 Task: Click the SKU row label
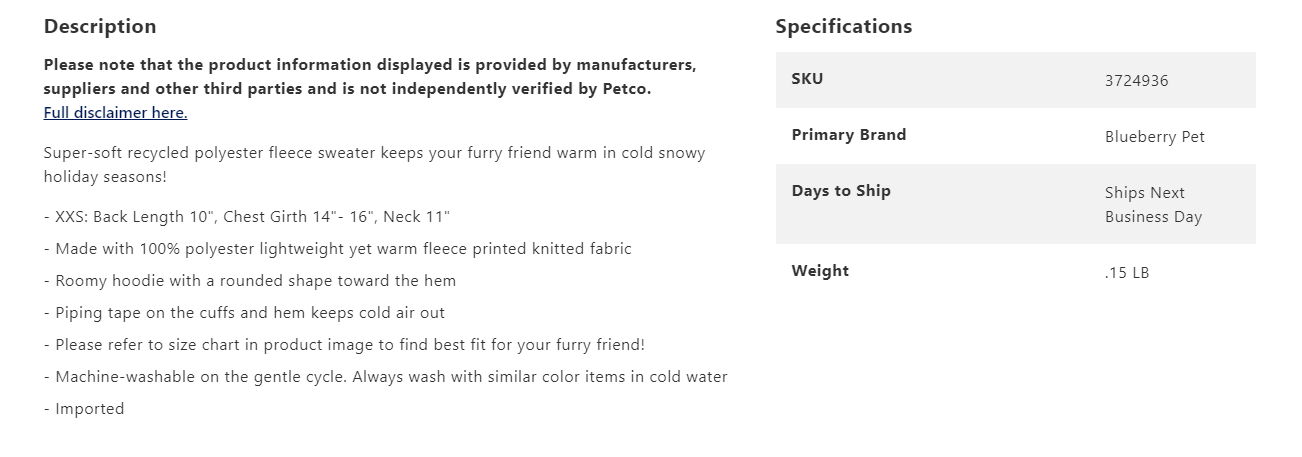click(807, 79)
